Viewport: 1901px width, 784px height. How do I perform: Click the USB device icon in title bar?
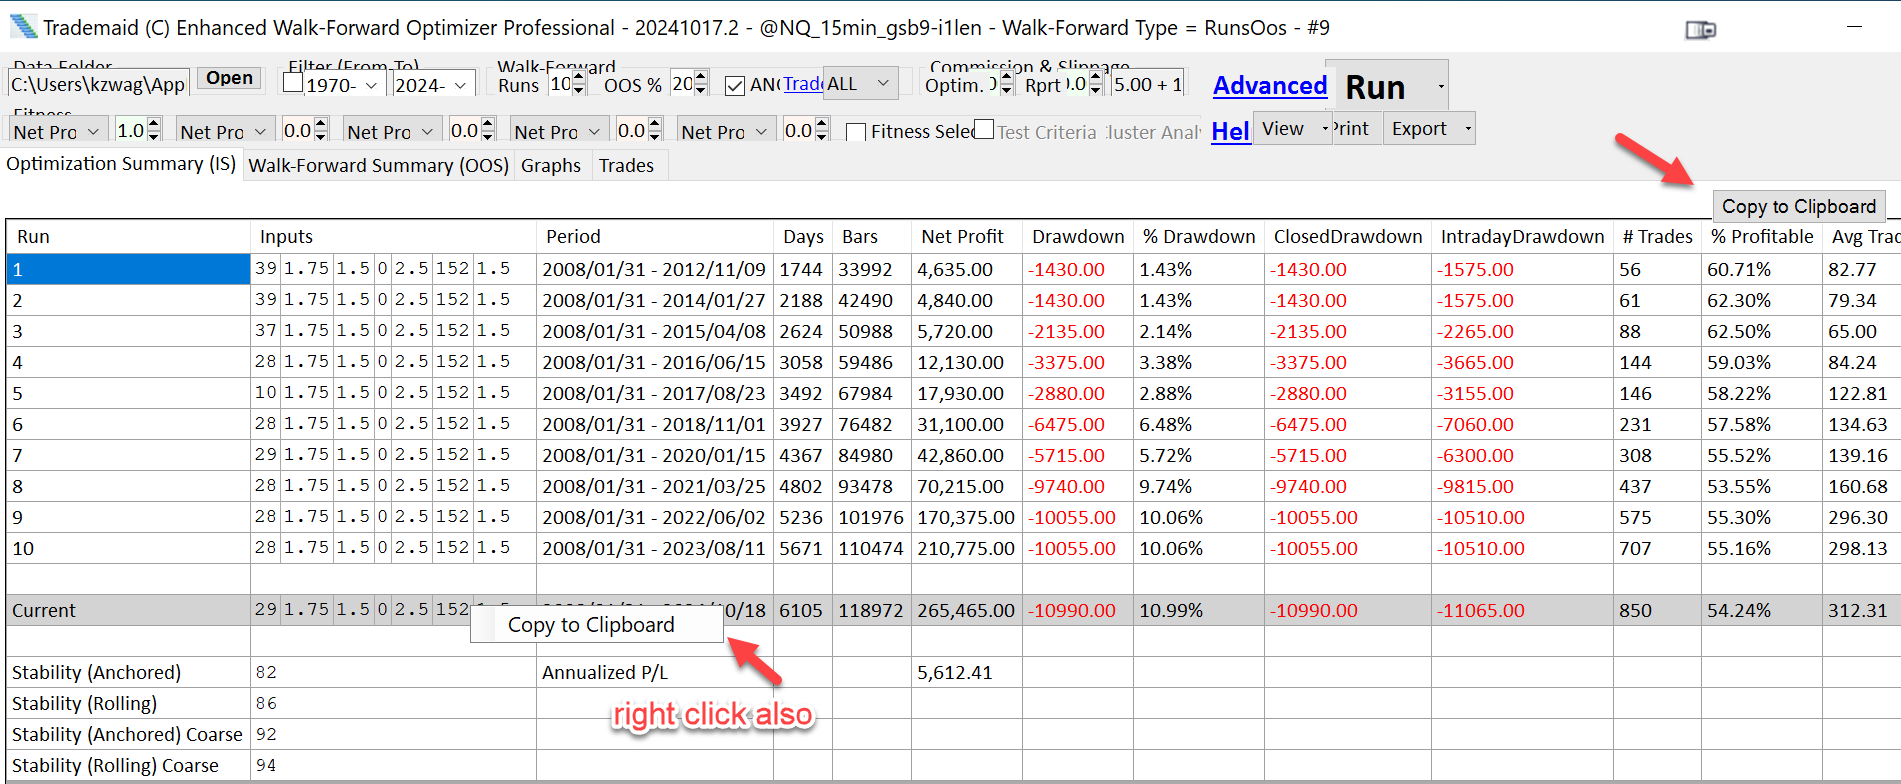click(1699, 30)
